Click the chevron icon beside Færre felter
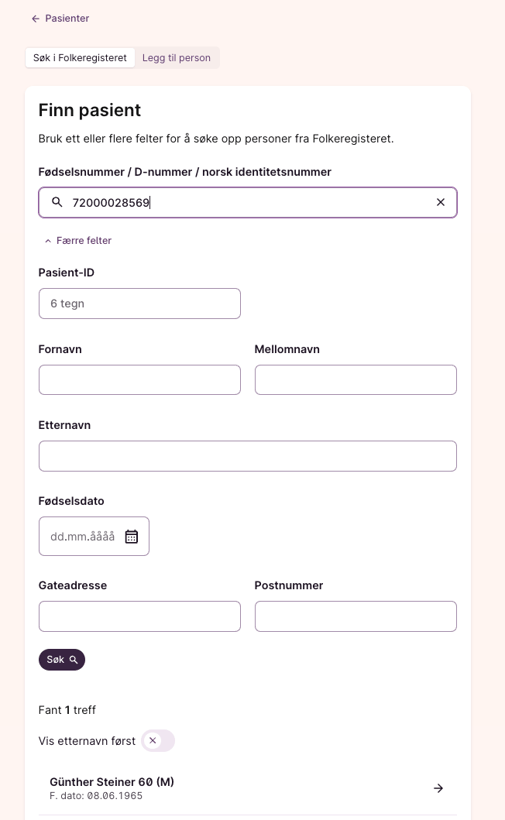The image size is (505, 820). point(48,241)
